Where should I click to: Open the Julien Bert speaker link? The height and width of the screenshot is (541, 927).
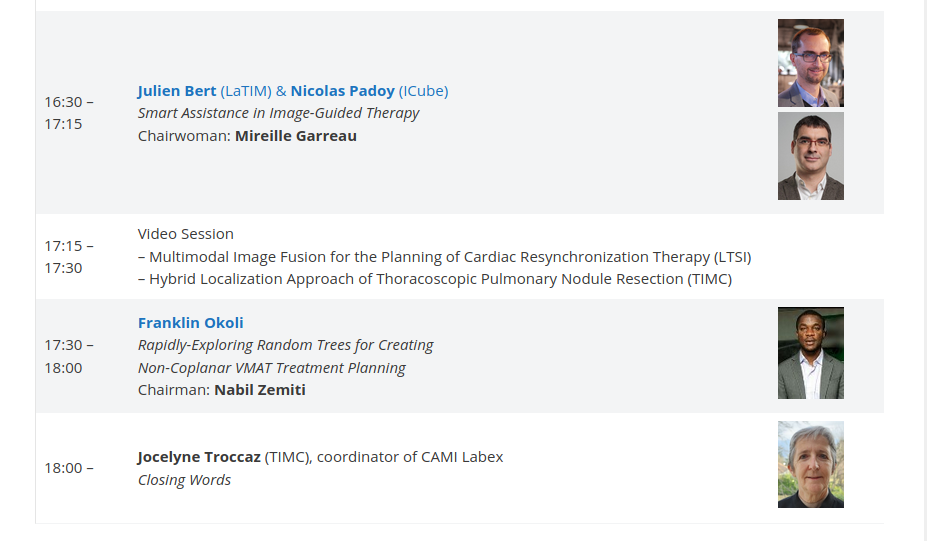[177, 91]
